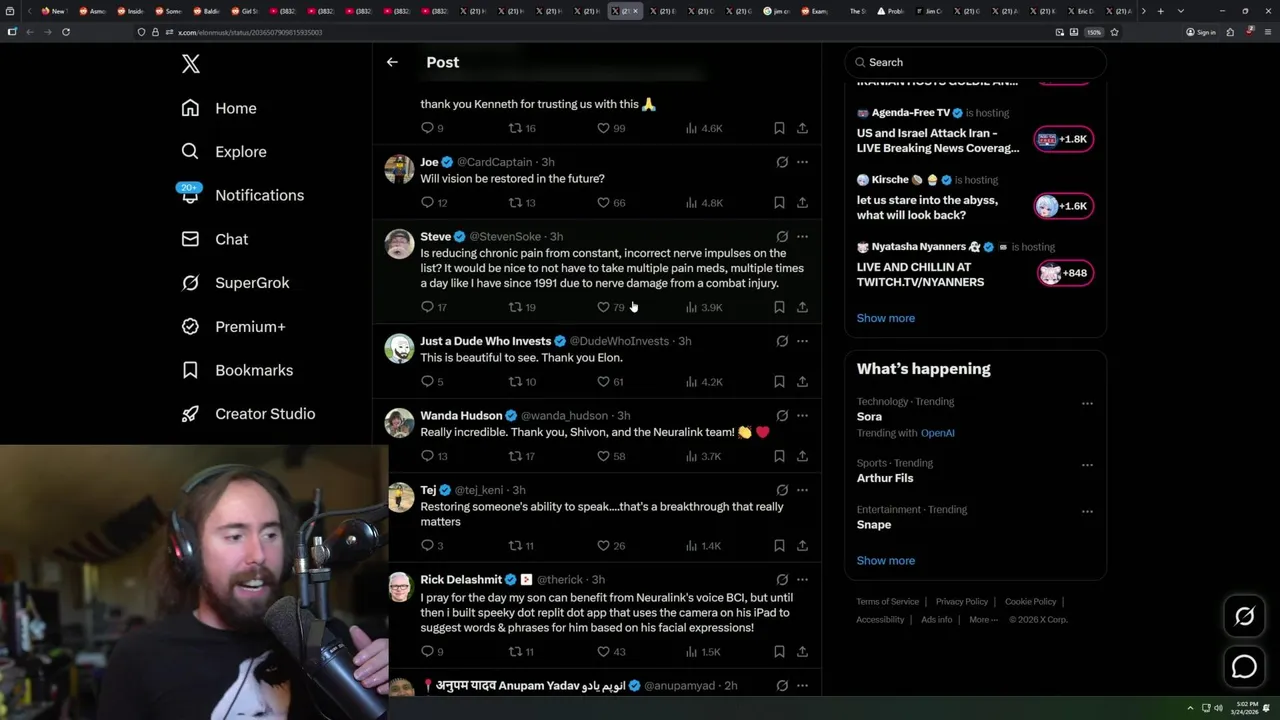Open more options for Snape trend
1280x720 pixels.
pos(1087,512)
